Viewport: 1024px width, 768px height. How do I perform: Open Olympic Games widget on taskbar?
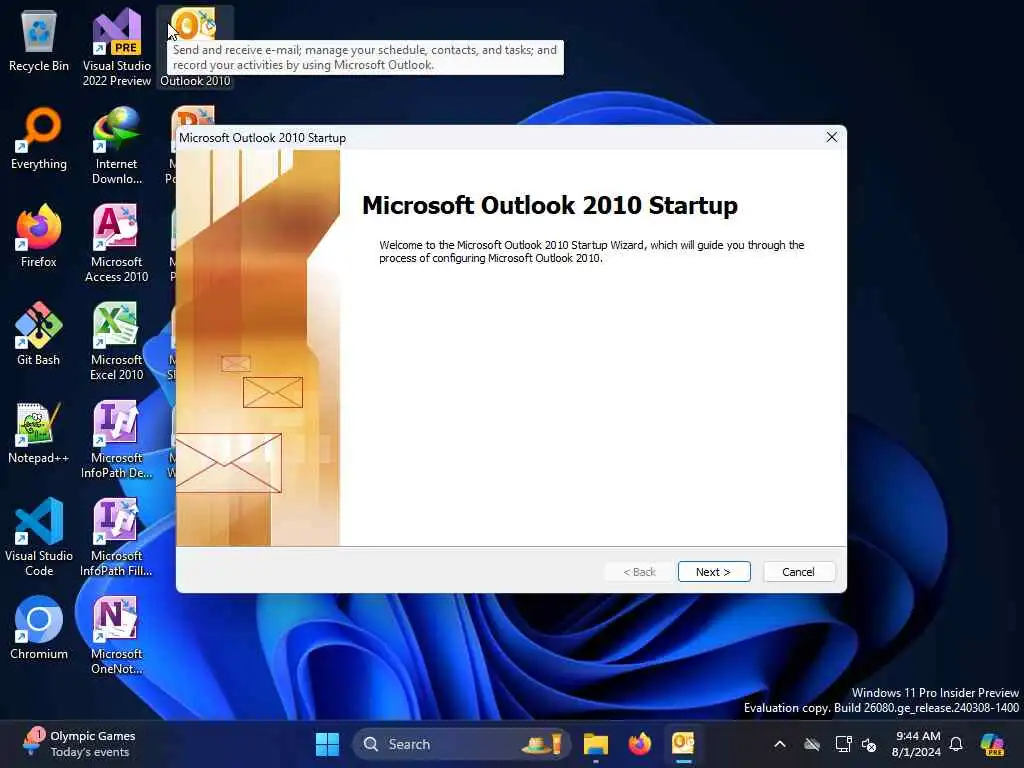[78, 744]
